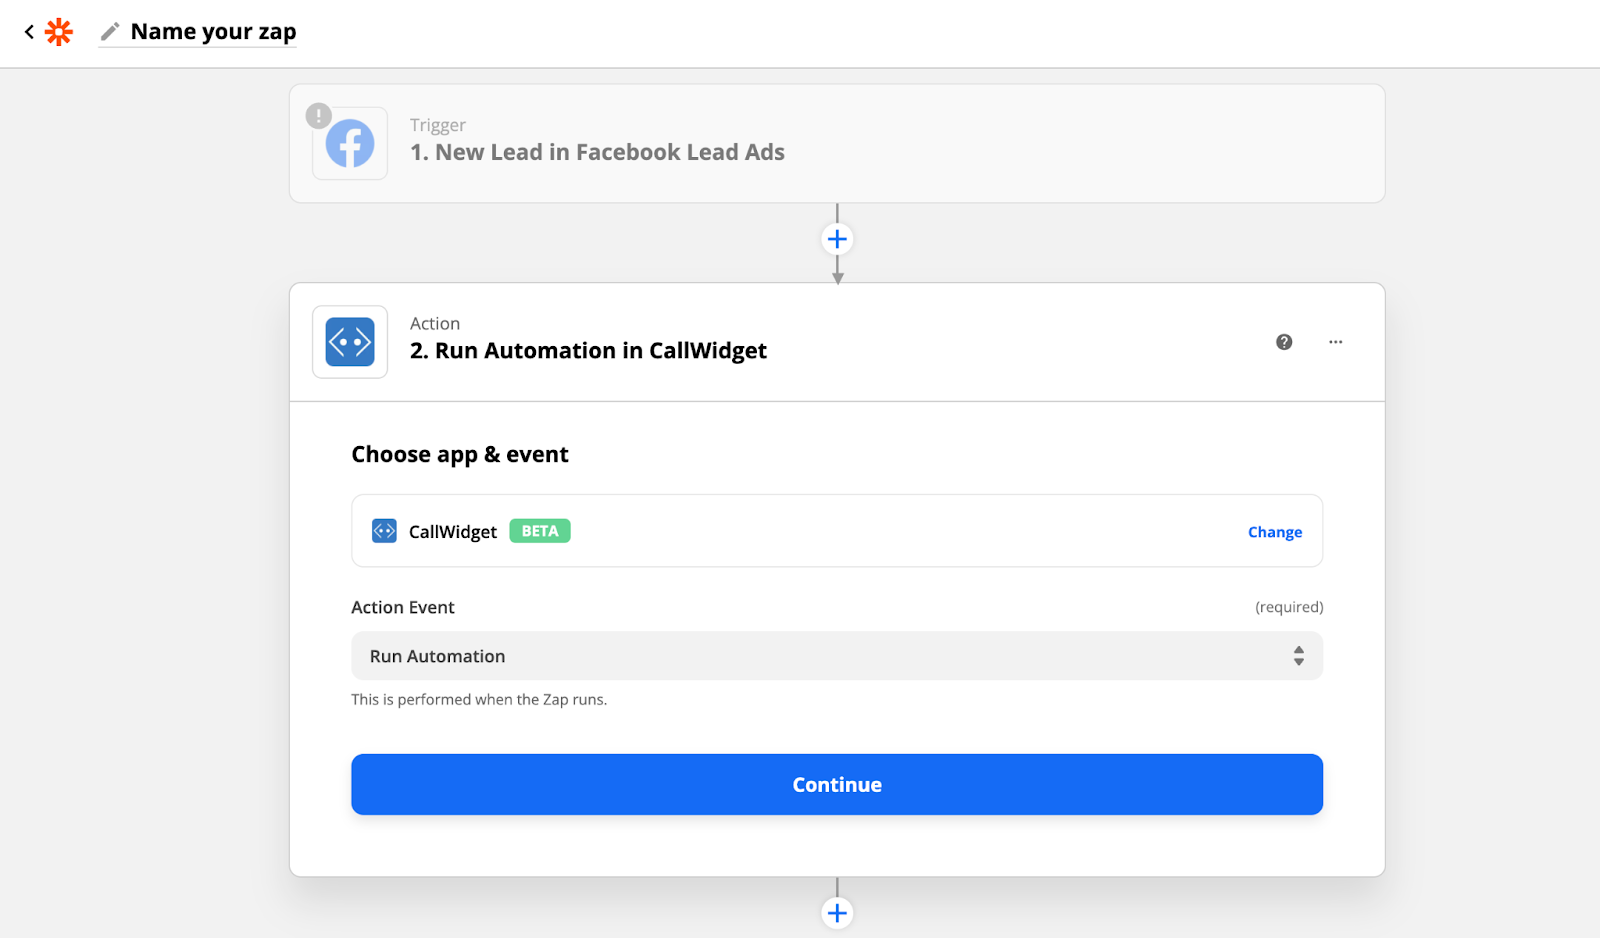The image size is (1600, 938).
Task: Open the Facebook Lead Ads trigger icon
Action: coord(350,143)
